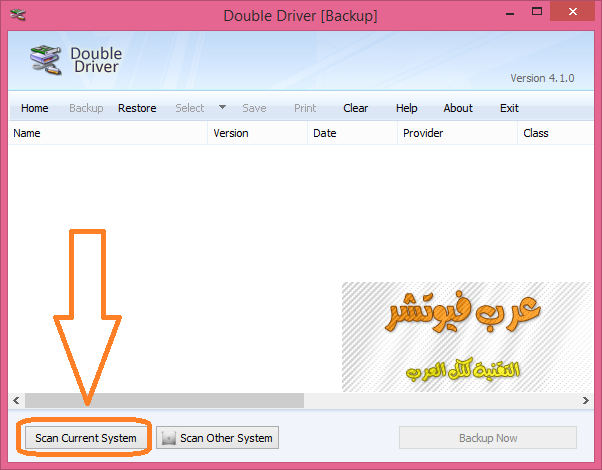Image resolution: width=602 pixels, height=470 pixels.
Task: Sort by the Provider column header
Action: pyautogui.click(x=457, y=133)
